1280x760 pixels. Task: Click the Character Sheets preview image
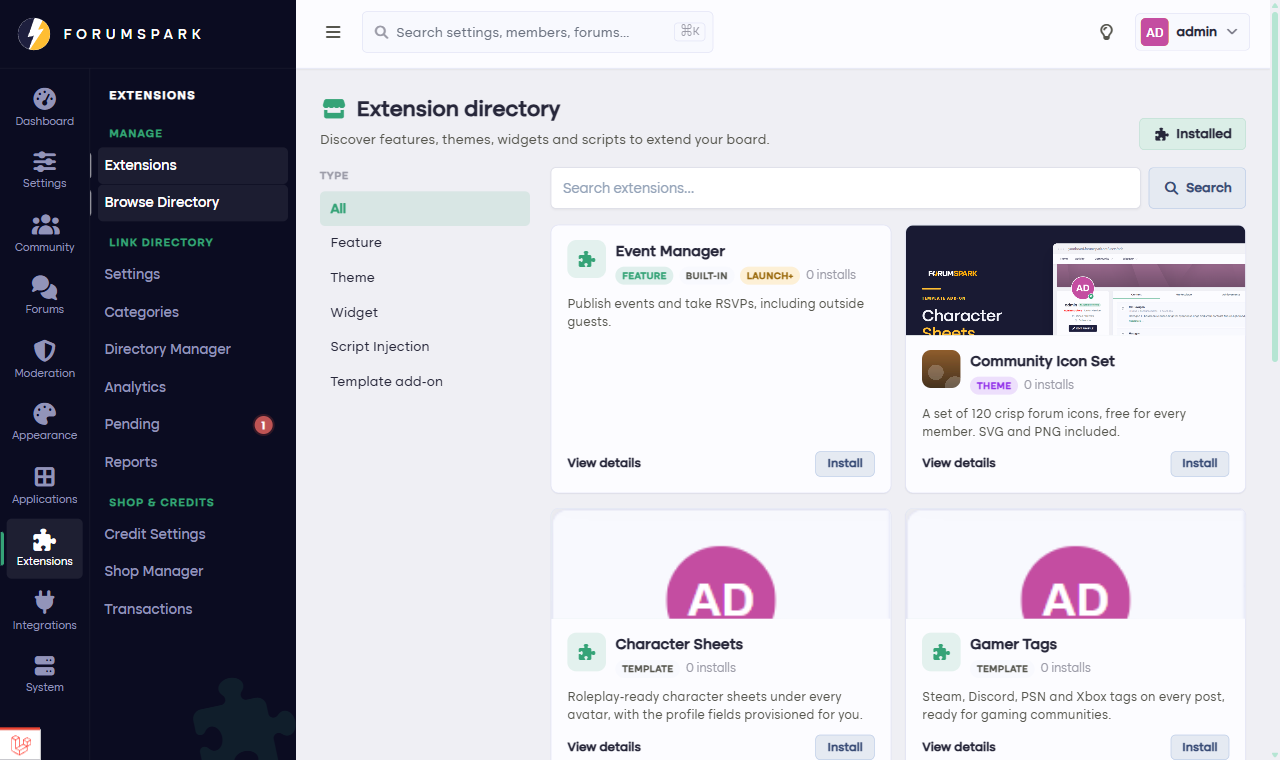click(721, 564)
